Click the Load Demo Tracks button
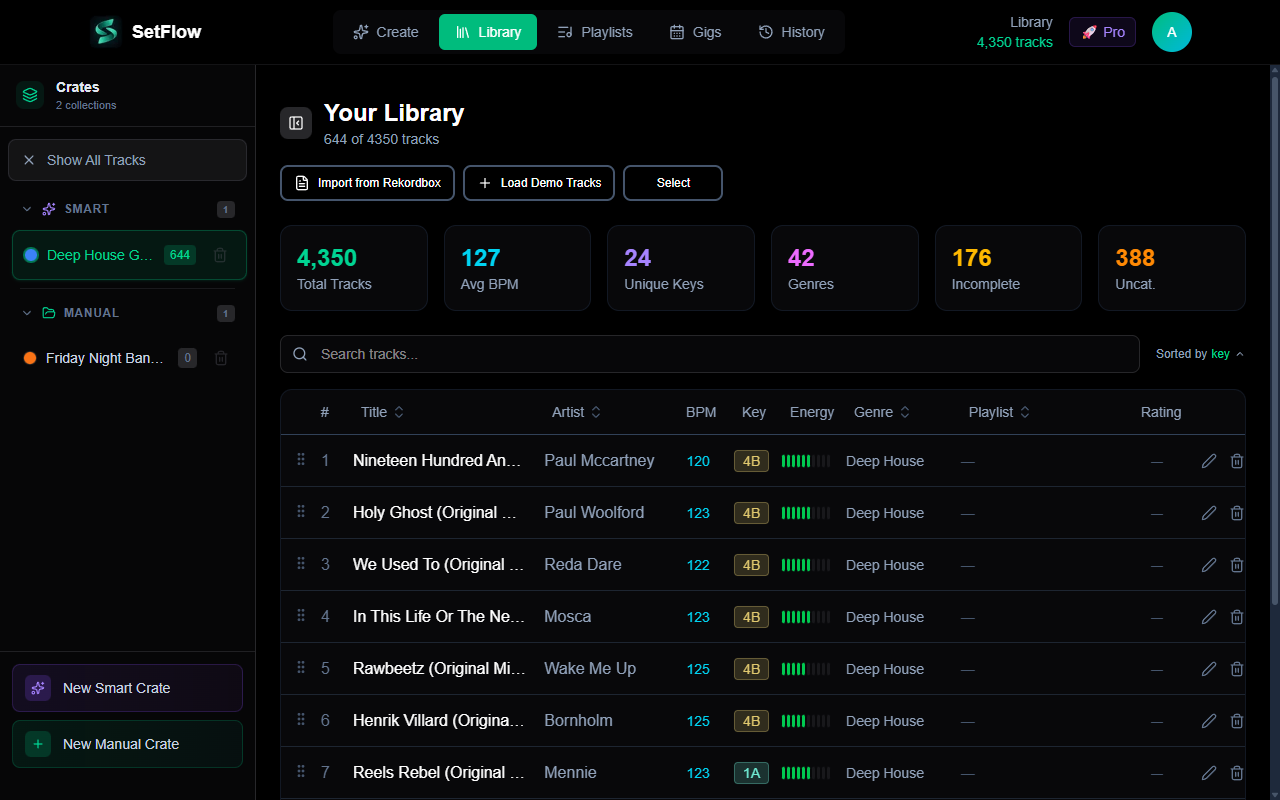This screenshot has height=800, width=1280. (x=538, y=182)
